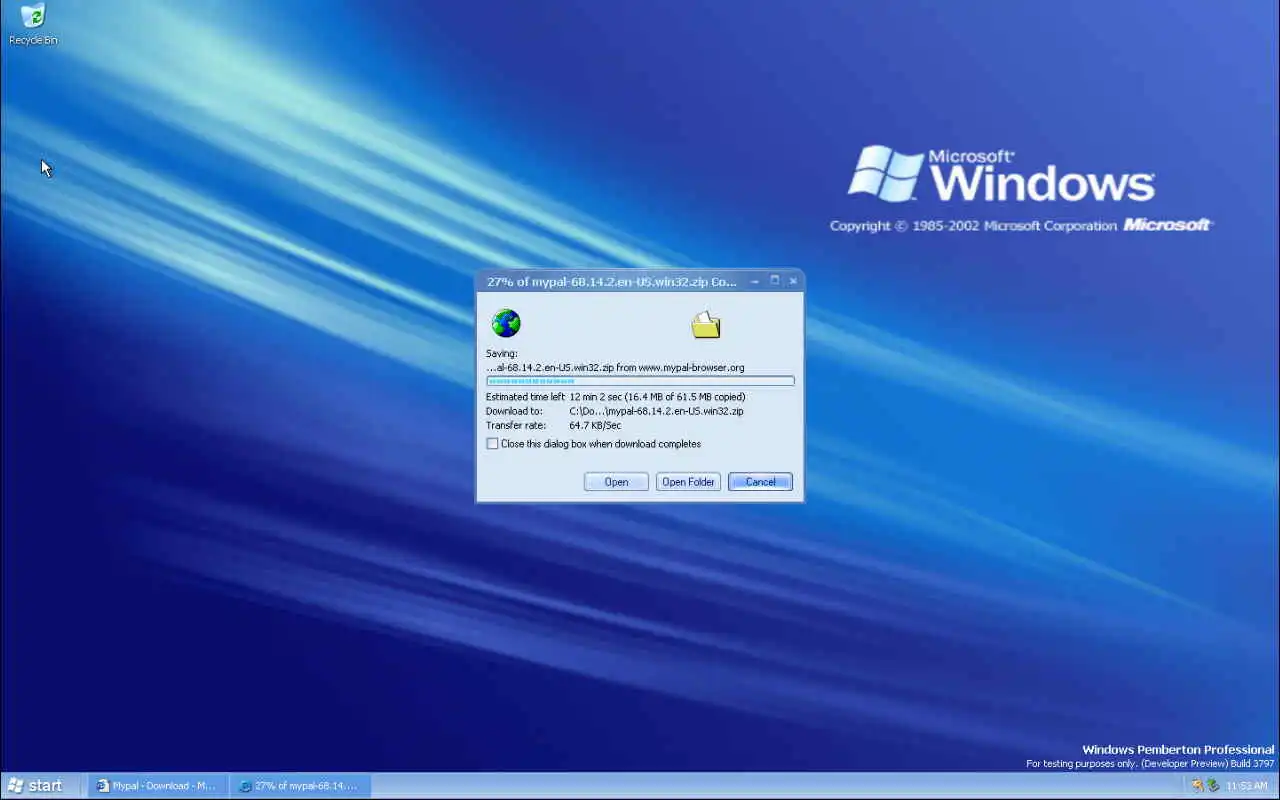
Task: Click the green arrow system tray icon
Action: tap(1213, 786)
